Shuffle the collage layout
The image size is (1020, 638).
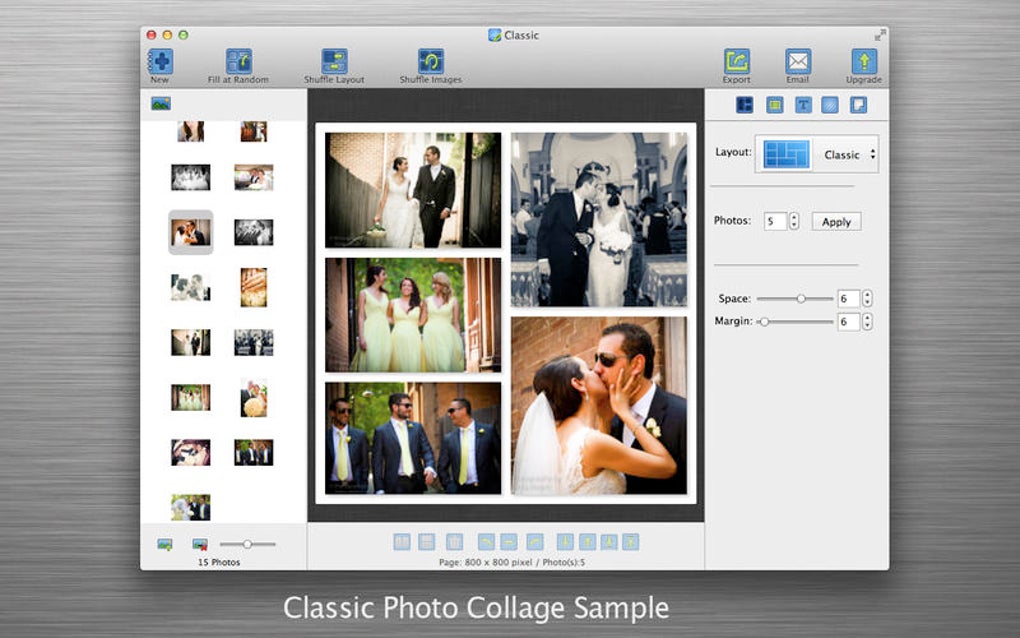tap(334, 62)
